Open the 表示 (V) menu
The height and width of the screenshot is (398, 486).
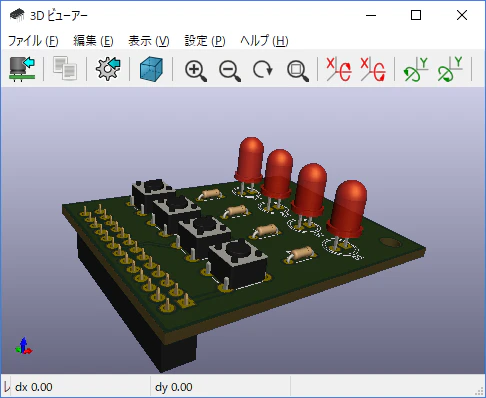[x=149, y=41]
